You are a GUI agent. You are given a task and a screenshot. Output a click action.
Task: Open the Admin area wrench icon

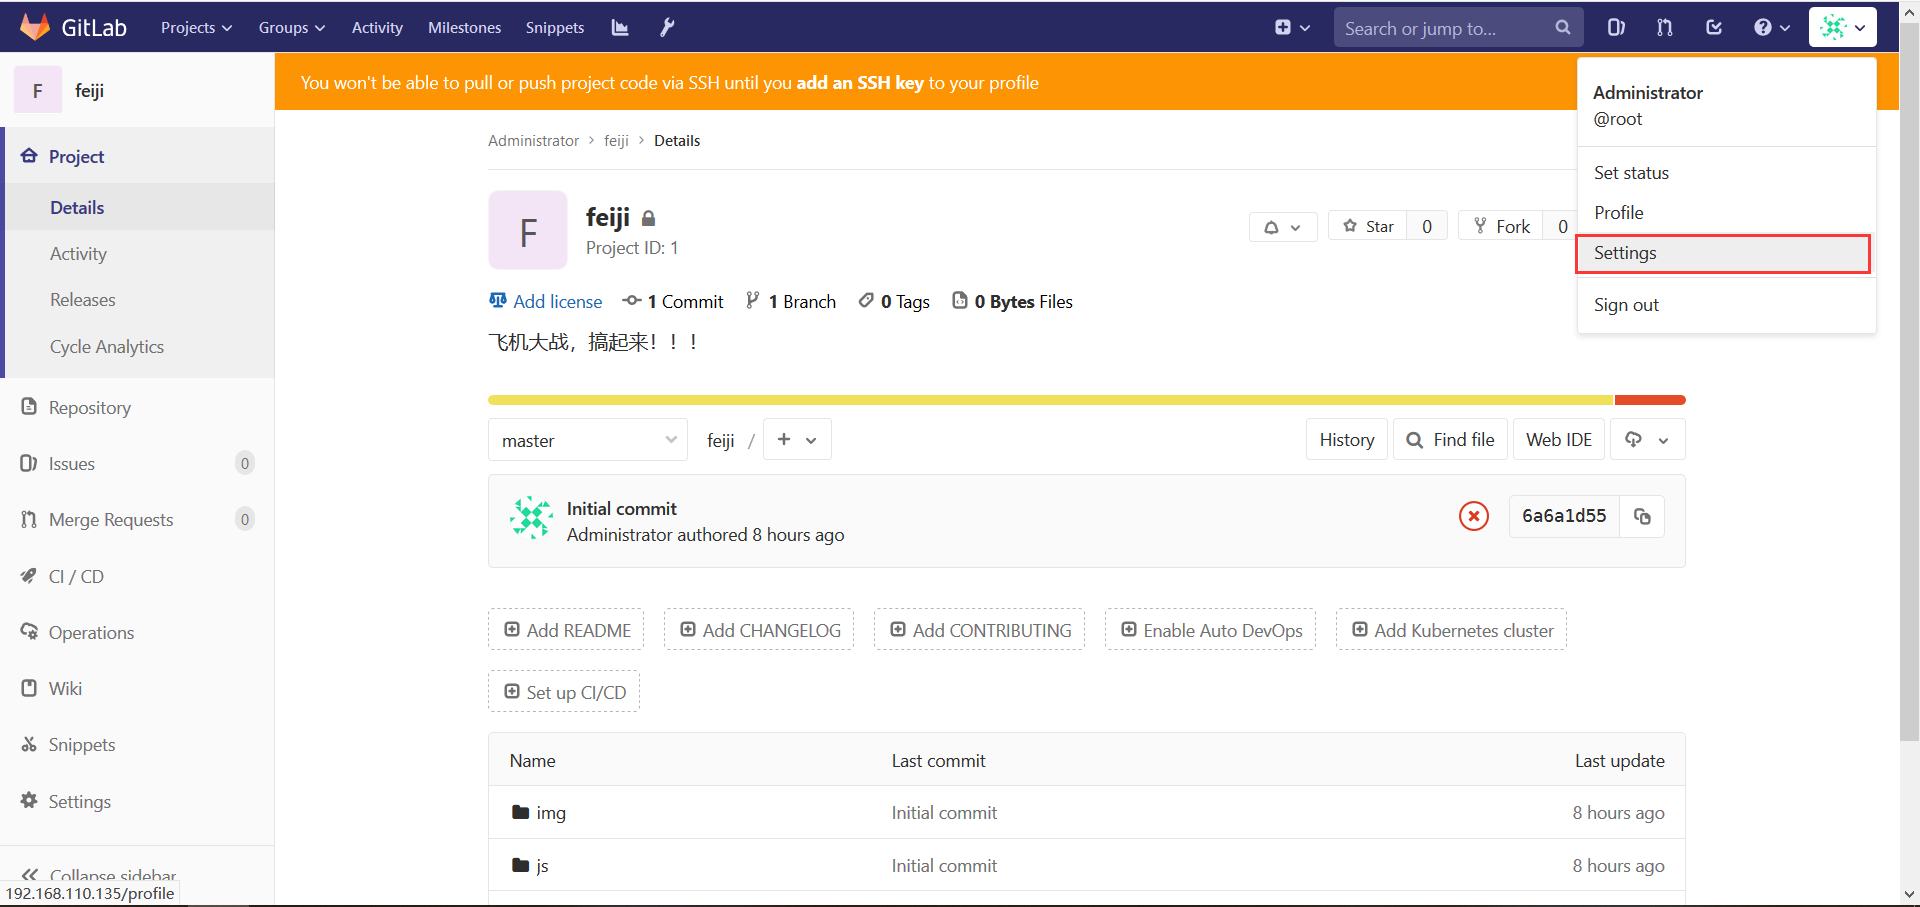coord(667,27)
